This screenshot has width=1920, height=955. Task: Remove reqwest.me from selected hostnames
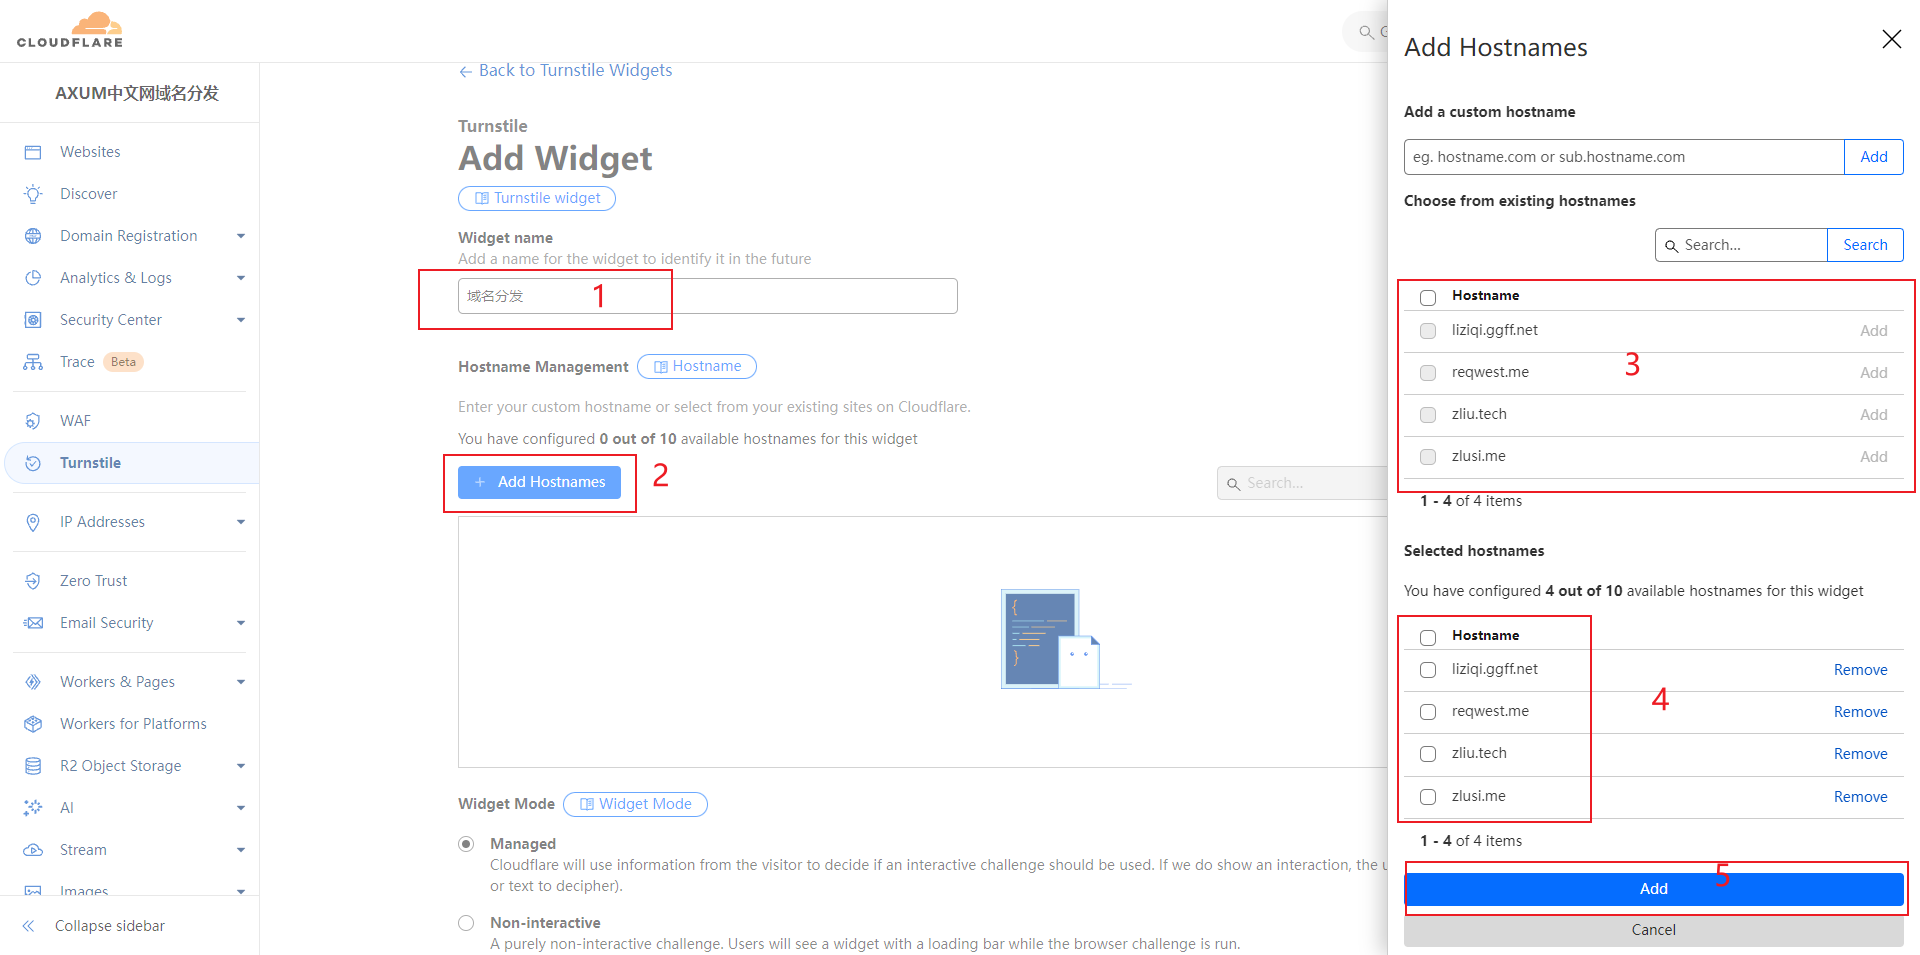[1860, 712]
